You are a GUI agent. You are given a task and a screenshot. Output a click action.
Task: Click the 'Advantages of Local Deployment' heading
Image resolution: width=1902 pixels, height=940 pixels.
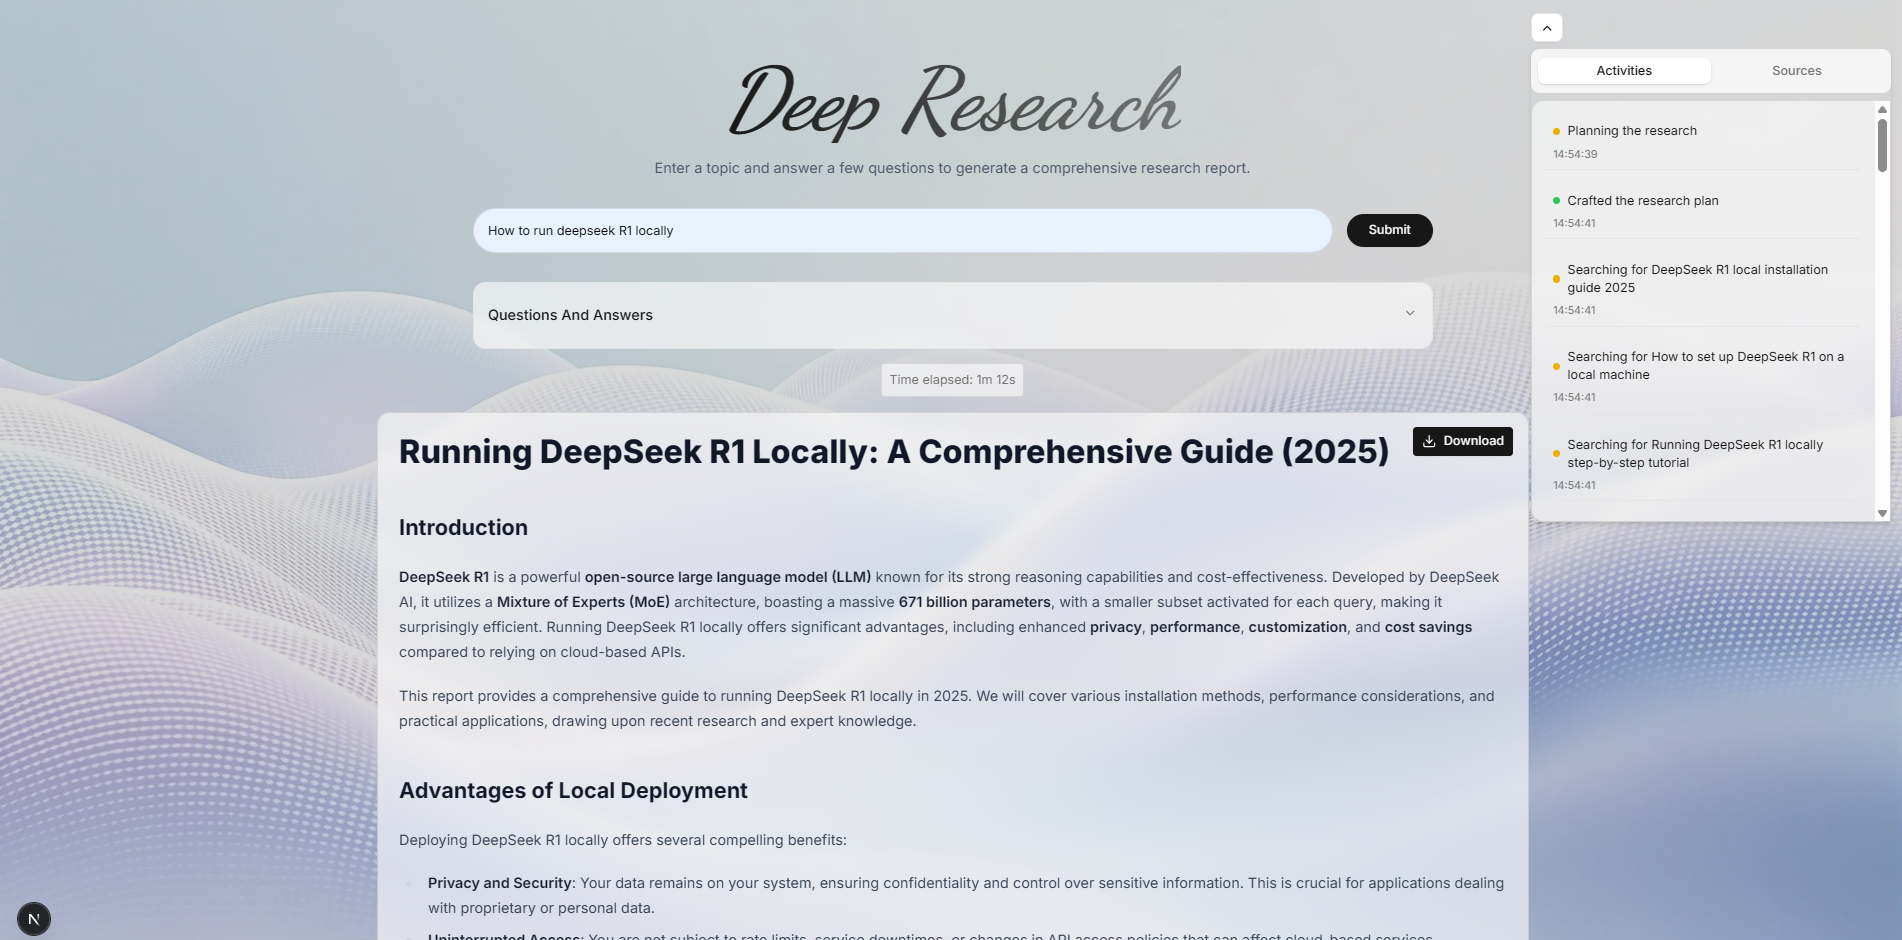point(573,791)
